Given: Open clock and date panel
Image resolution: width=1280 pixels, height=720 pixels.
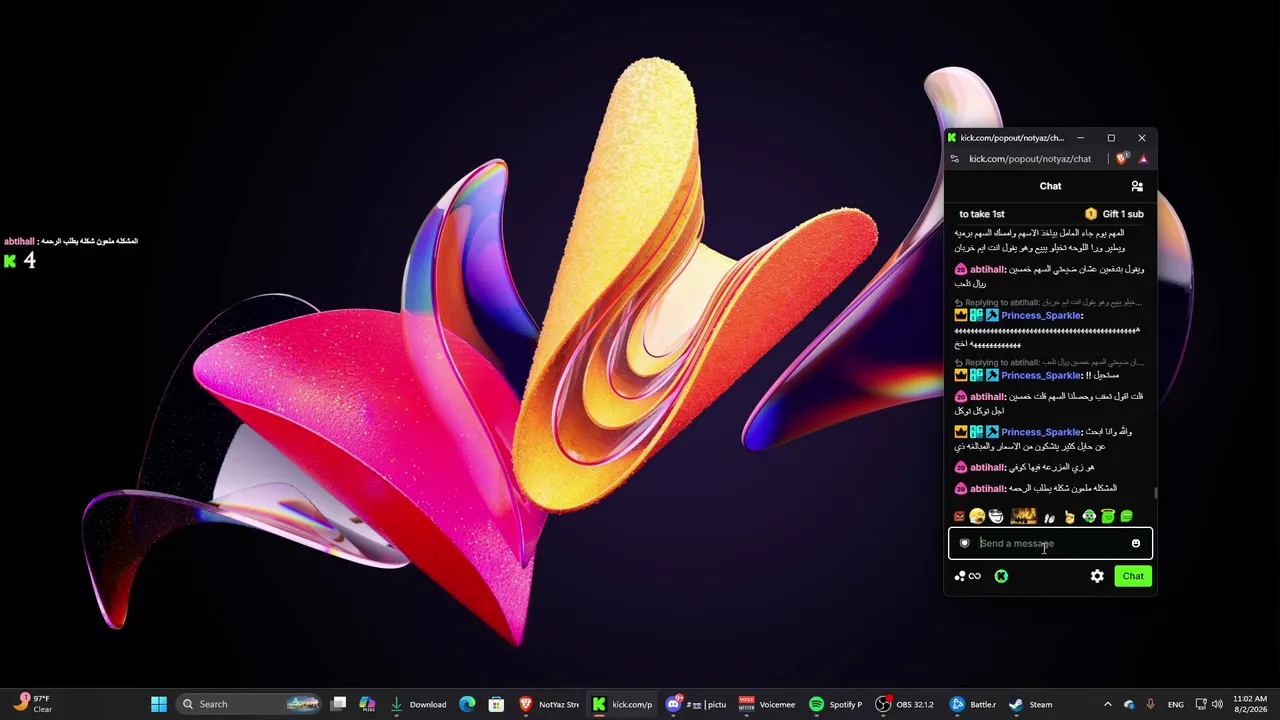Looking at the screenshot, I should click(x=1250, y=704).
